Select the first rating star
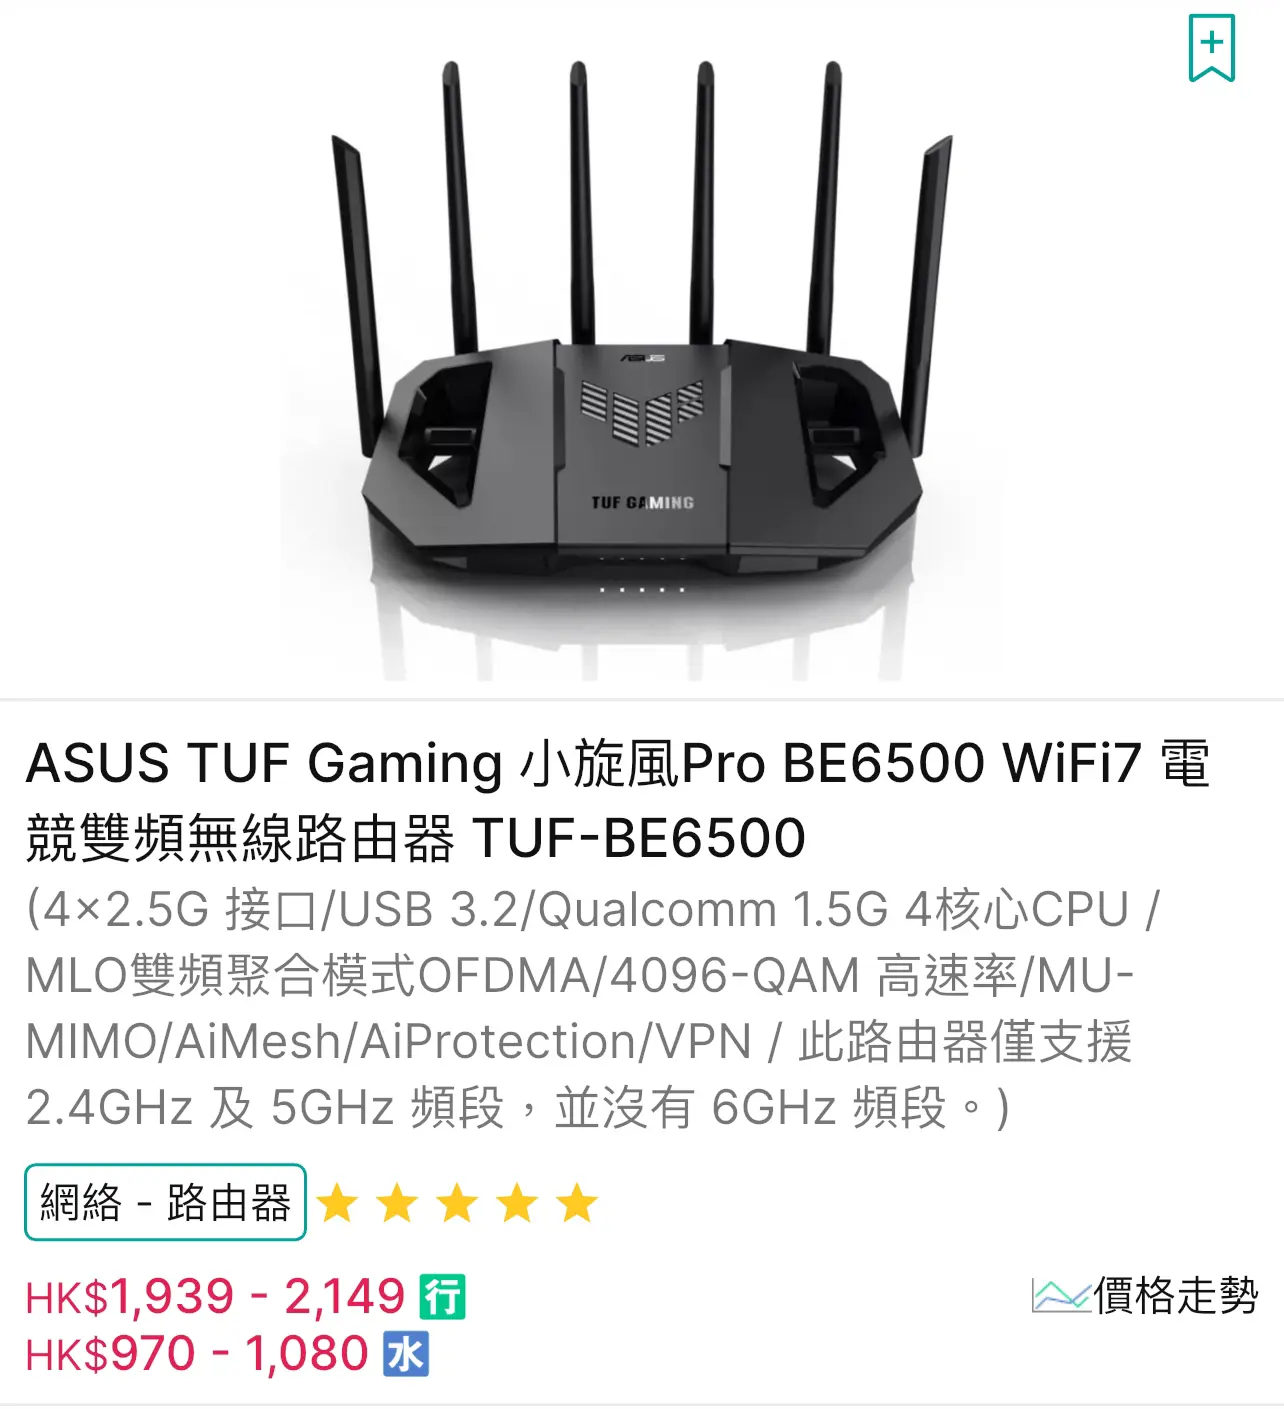The image size is (1284, 1409). pos(337,1203)
